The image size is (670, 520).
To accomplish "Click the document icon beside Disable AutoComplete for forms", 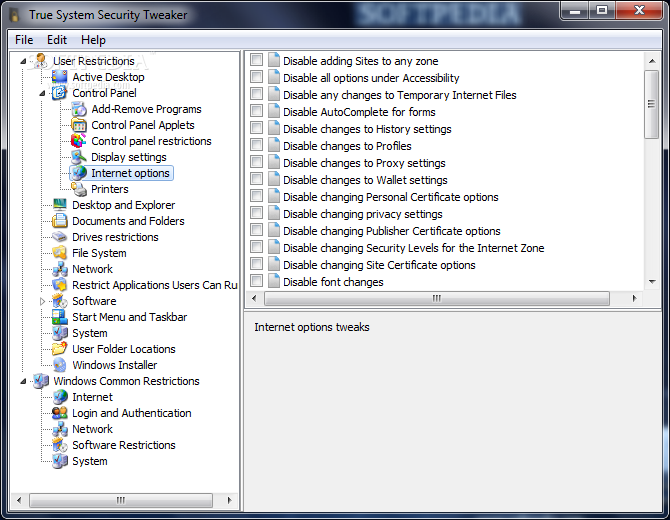I will [273, 112].
